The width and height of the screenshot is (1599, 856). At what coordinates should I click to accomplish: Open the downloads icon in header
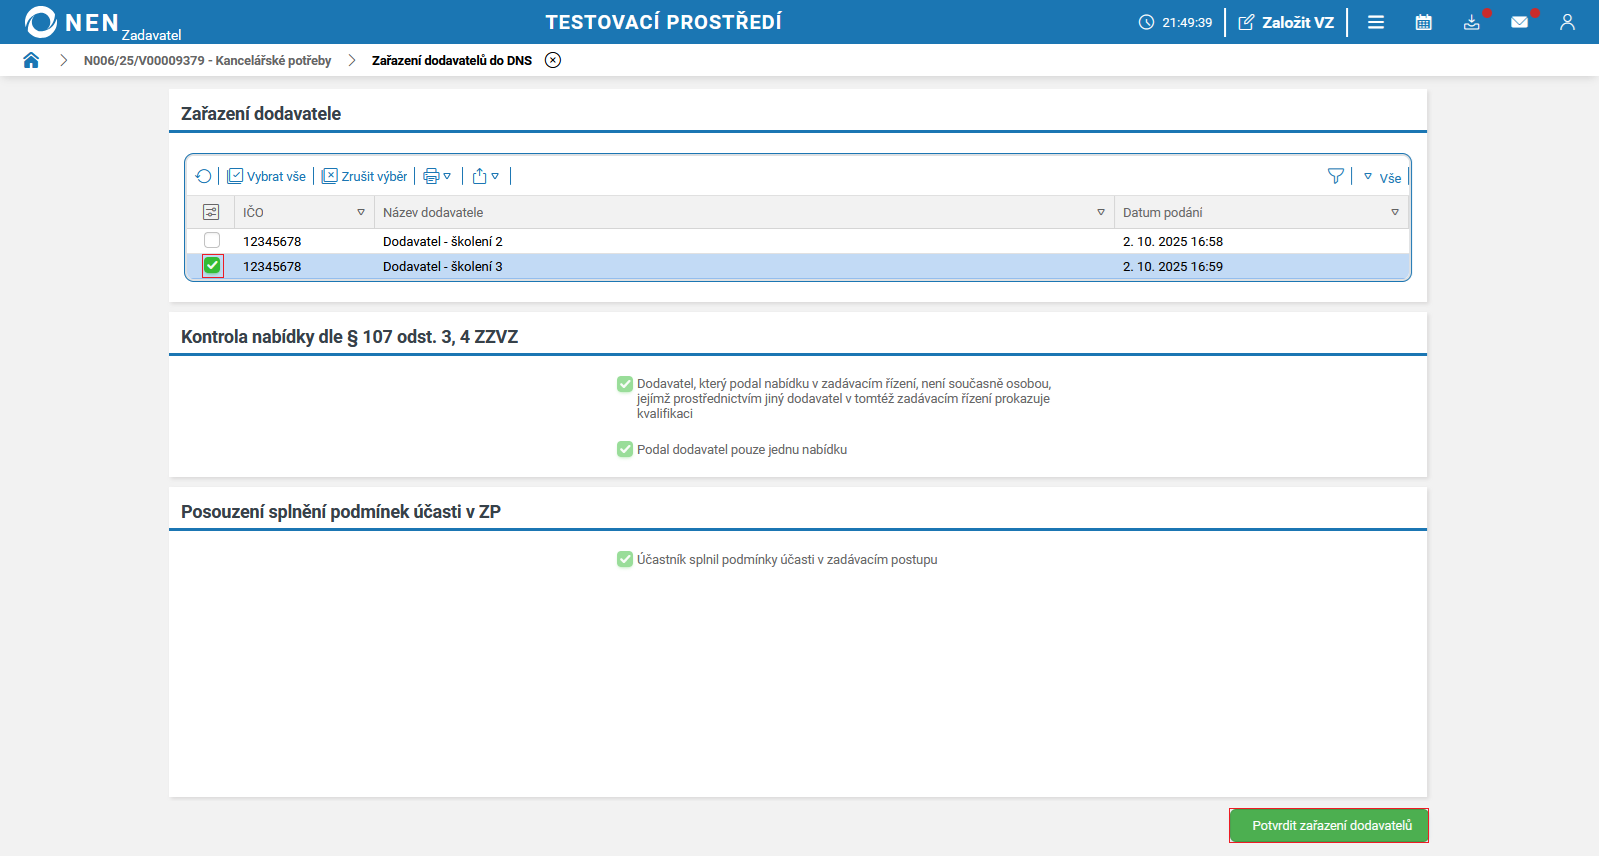coord(1472,22)
